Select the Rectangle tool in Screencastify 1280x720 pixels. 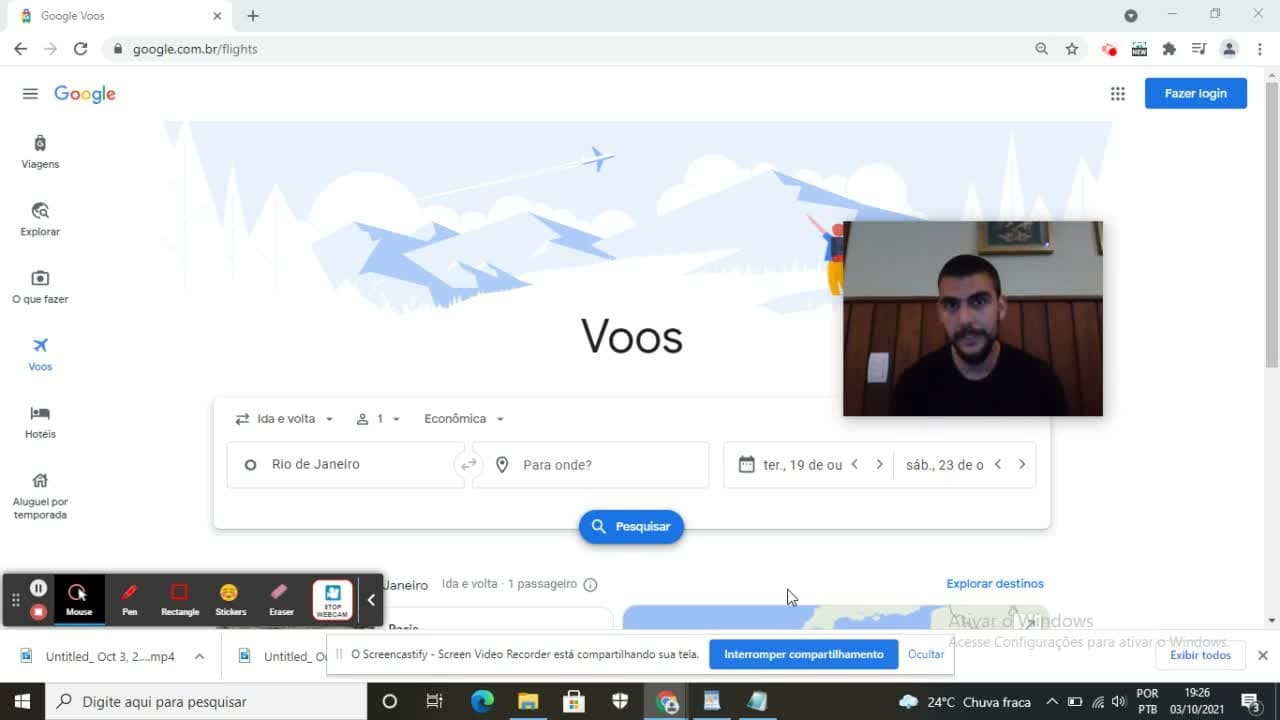pos(180,599)
